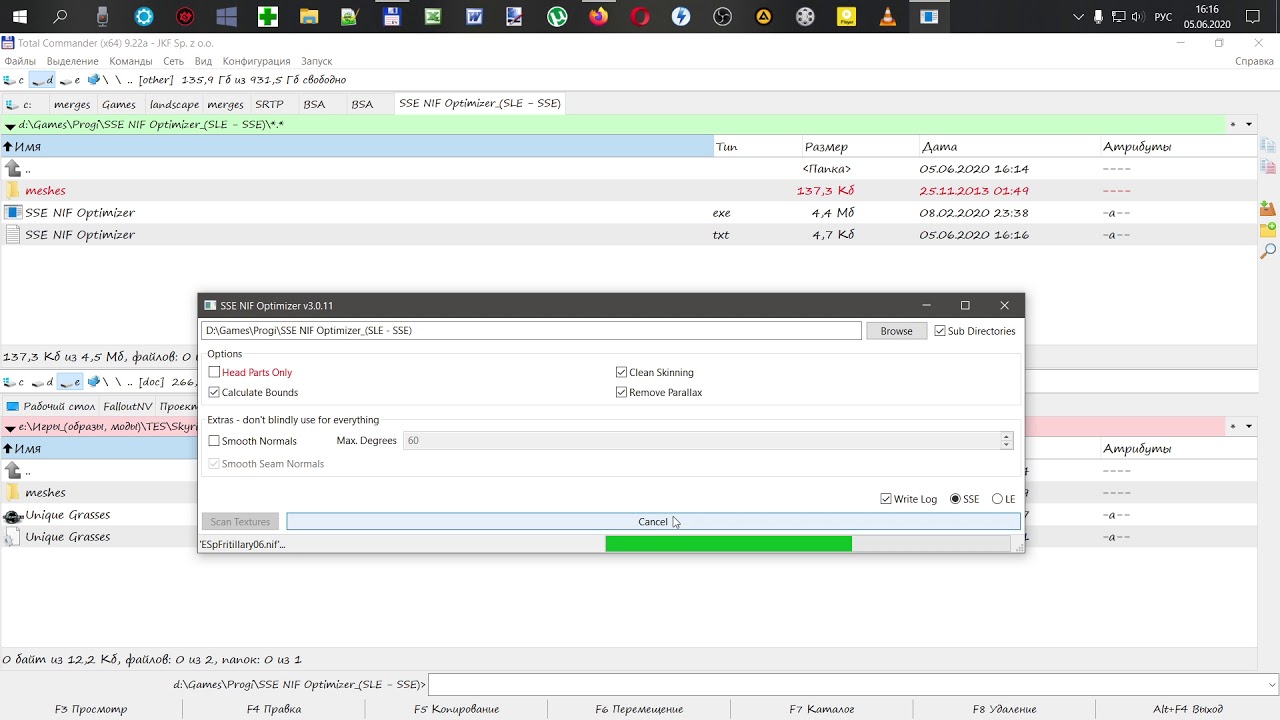Select SSE NIF Optimizer exe file
Screen dimensions: 1280x720
(80, 213)
